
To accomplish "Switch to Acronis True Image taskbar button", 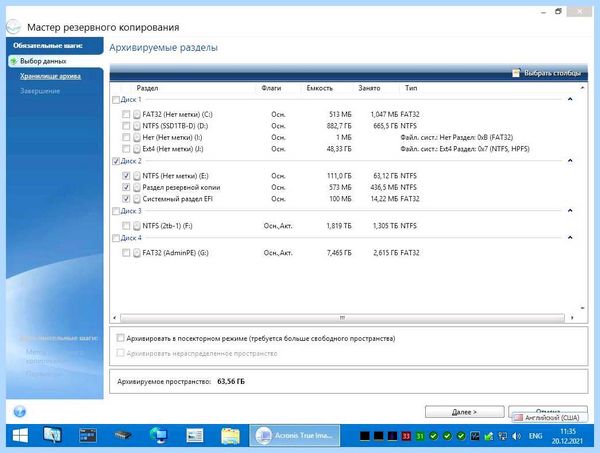I will [x=295, y=435].
